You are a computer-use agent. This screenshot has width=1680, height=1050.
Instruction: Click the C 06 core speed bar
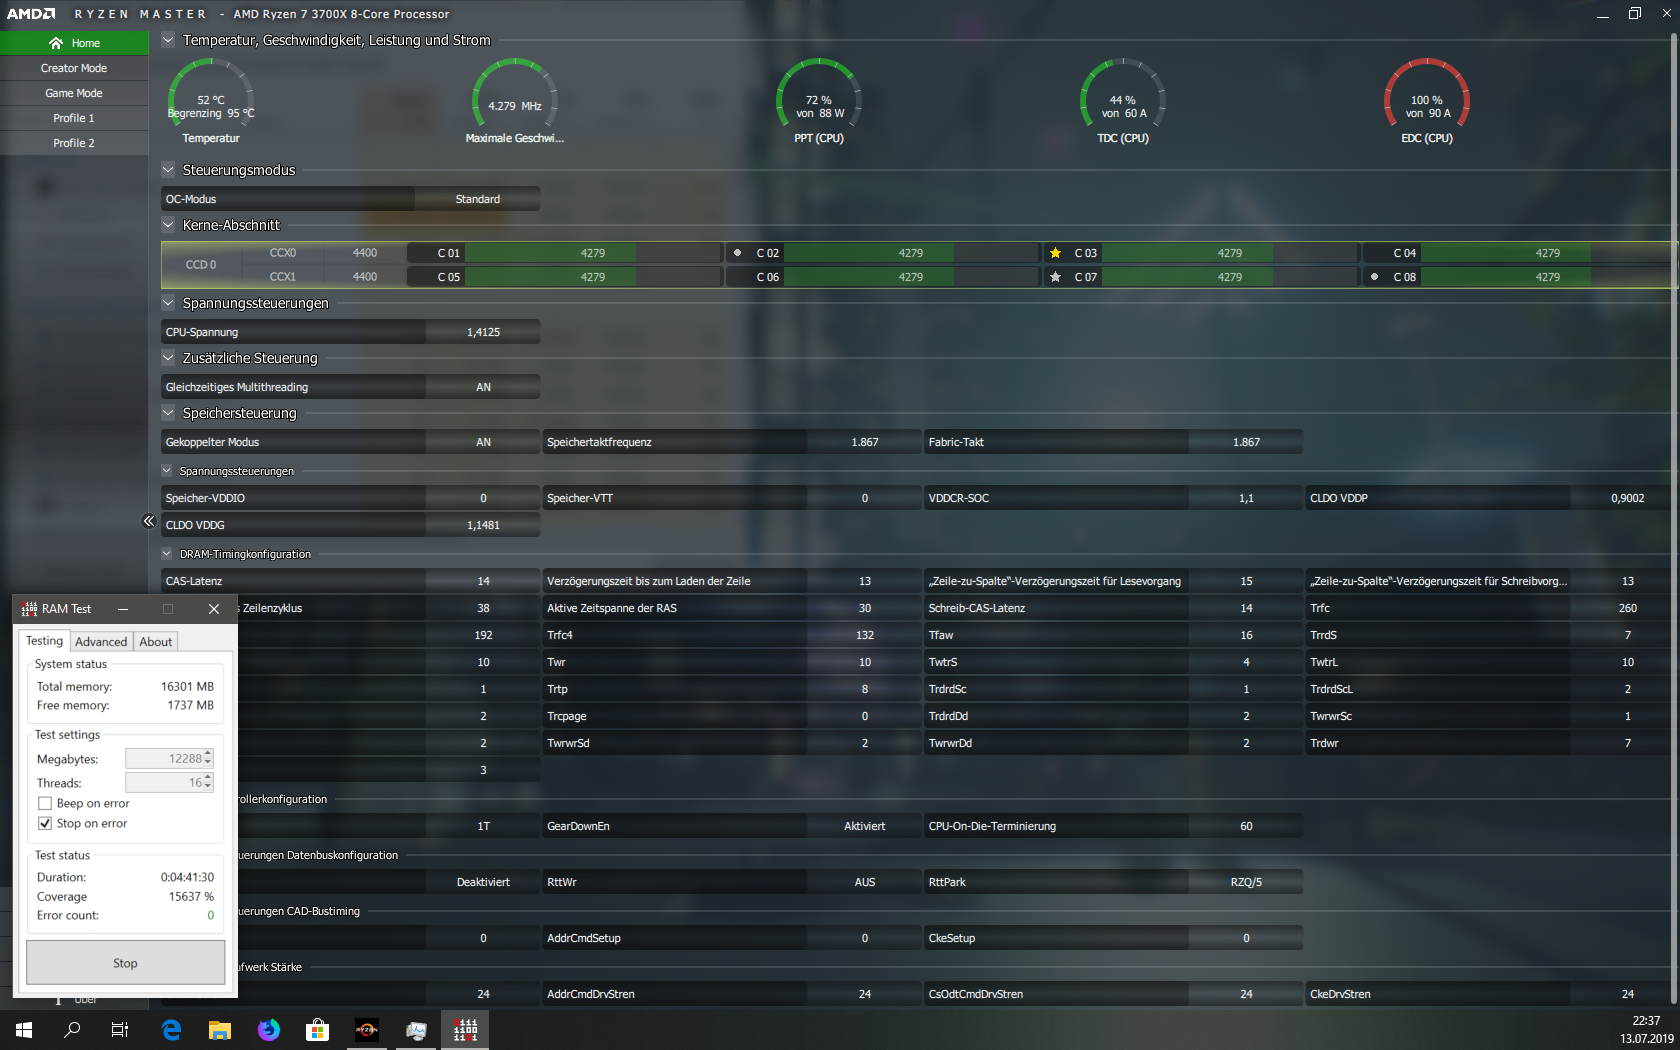pyautogui.click(x=910, y=277)
